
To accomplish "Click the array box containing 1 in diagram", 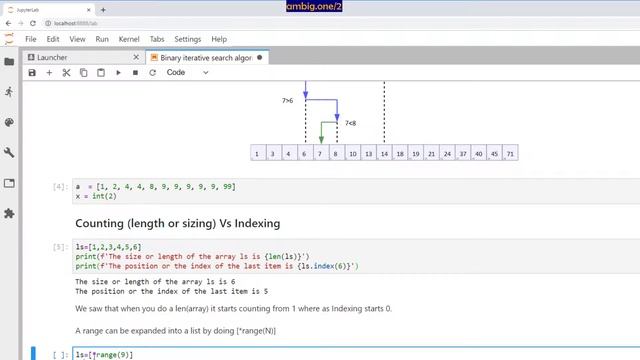I will click(x=257, y=153).
